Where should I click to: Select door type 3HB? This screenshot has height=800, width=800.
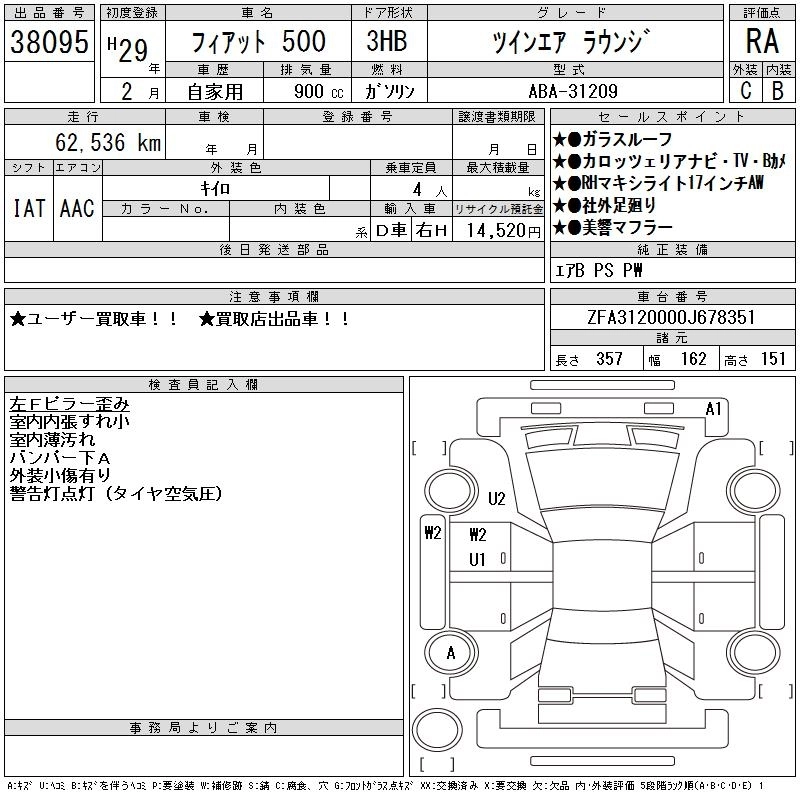[387, 41]
